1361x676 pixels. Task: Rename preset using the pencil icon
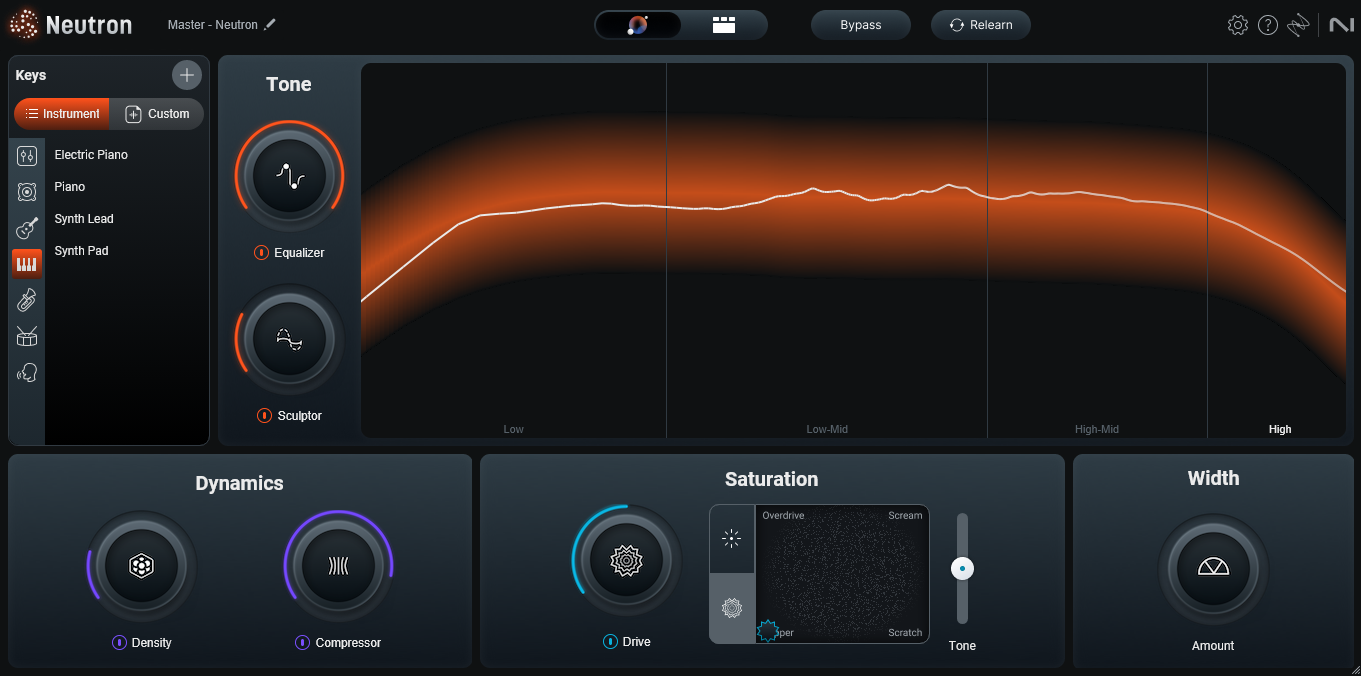coord(270,24)
